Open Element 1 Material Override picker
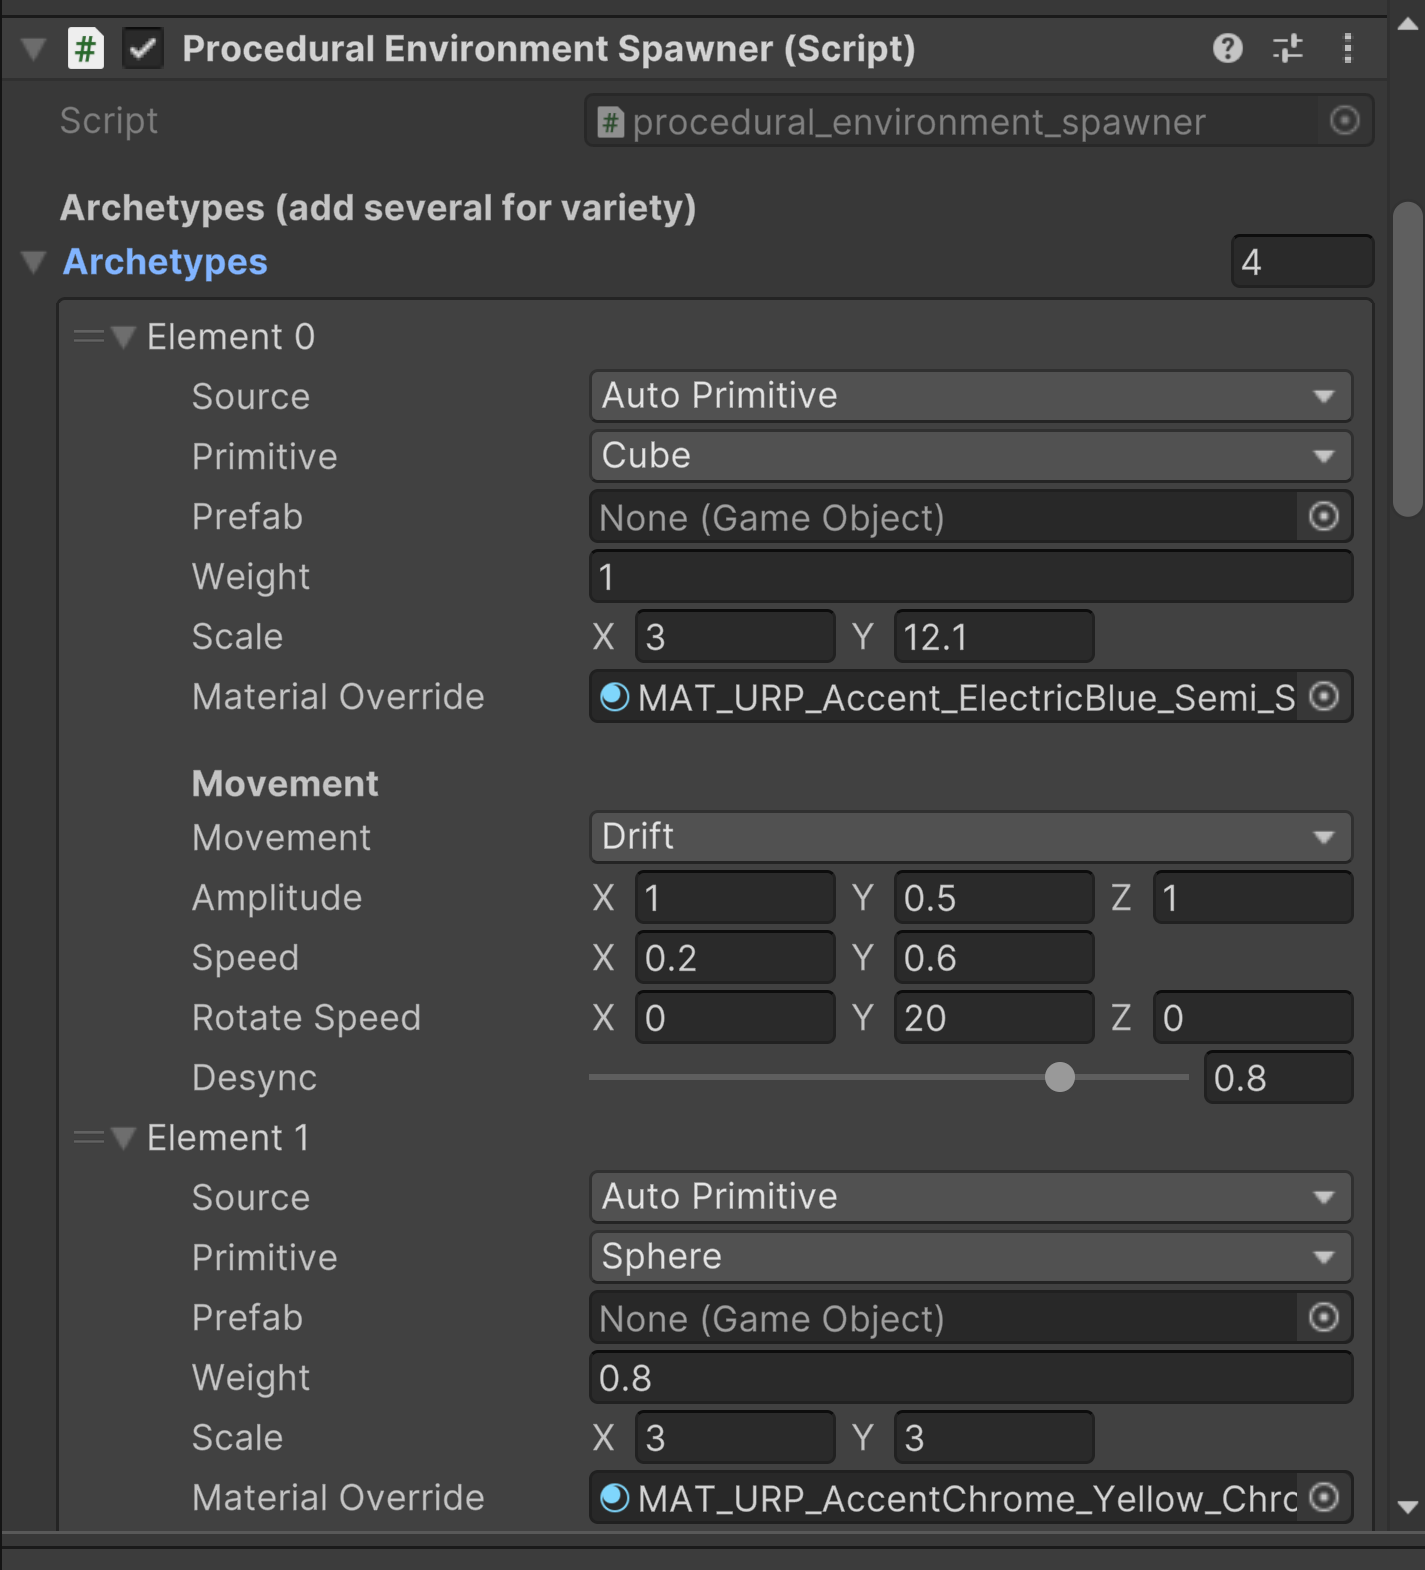Image resolution: width=1425 pixels, height=1570 pixels. 1323,1498
